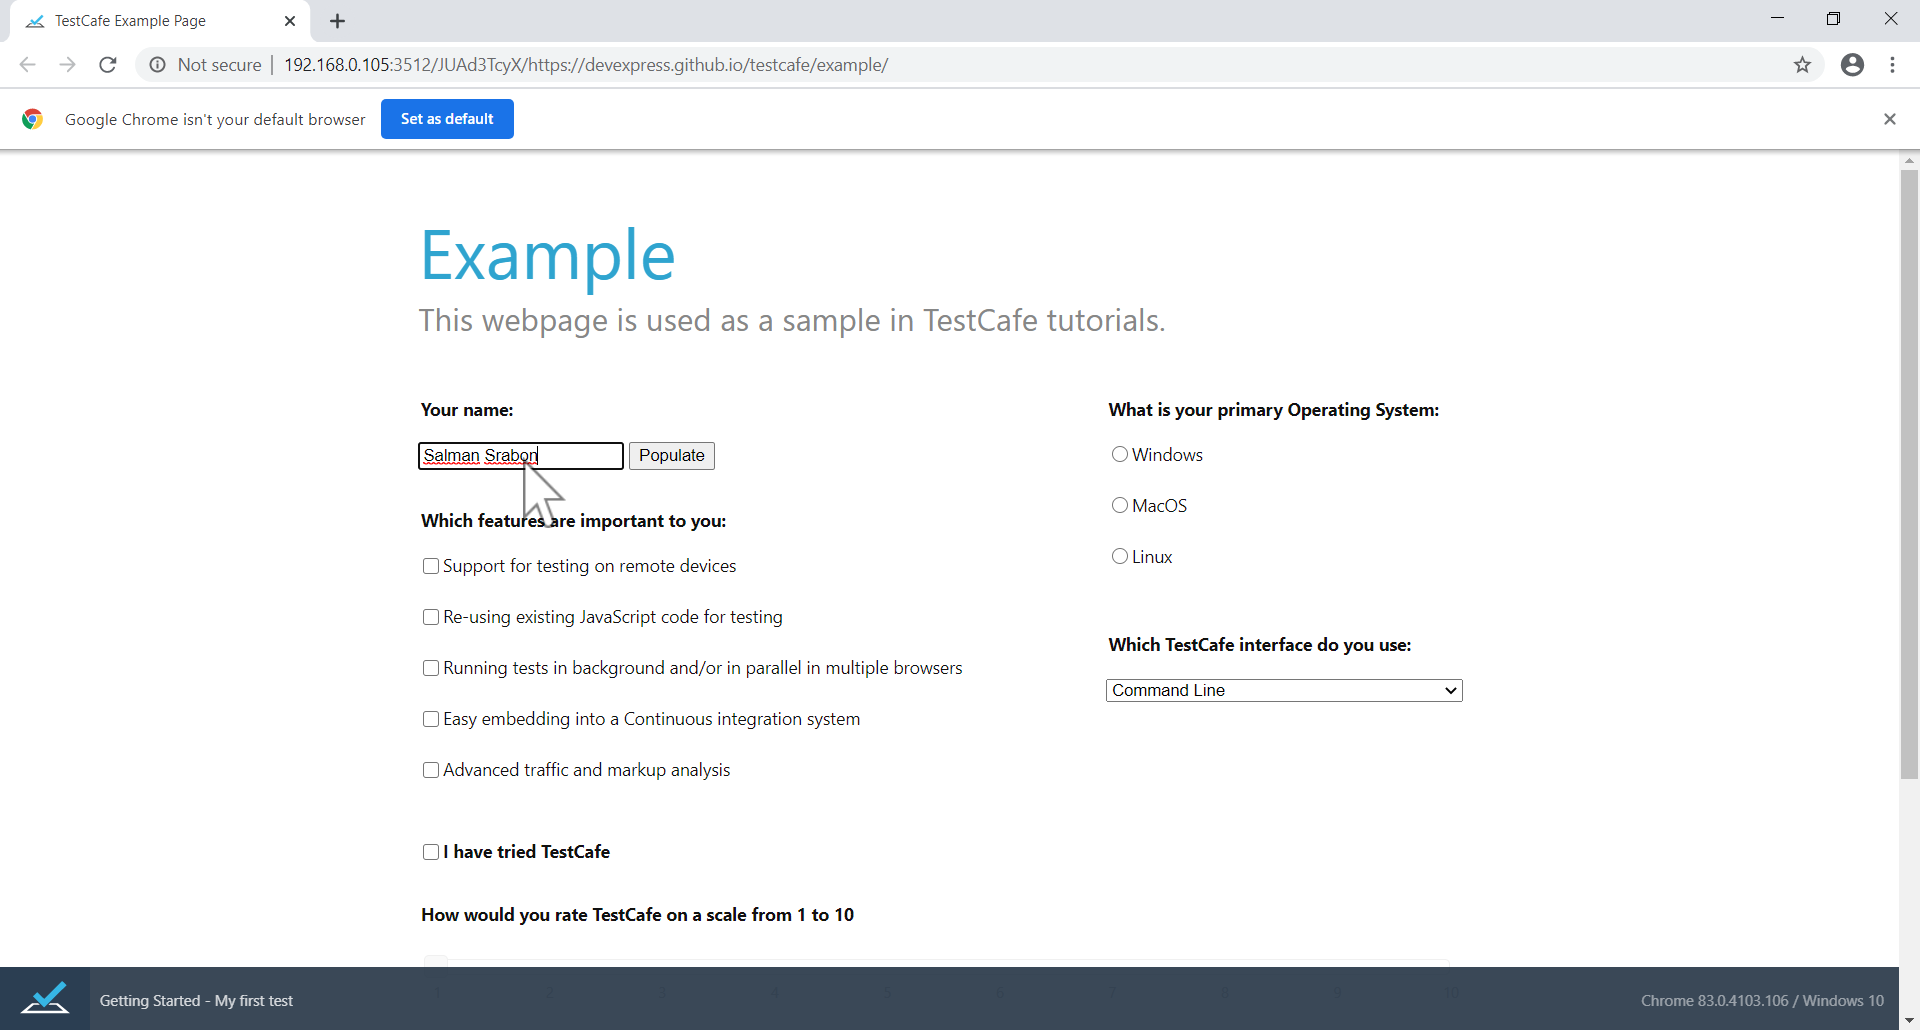
Task: Check Advanced traffic and markup analysis
Action: click(x=431, y=770)
